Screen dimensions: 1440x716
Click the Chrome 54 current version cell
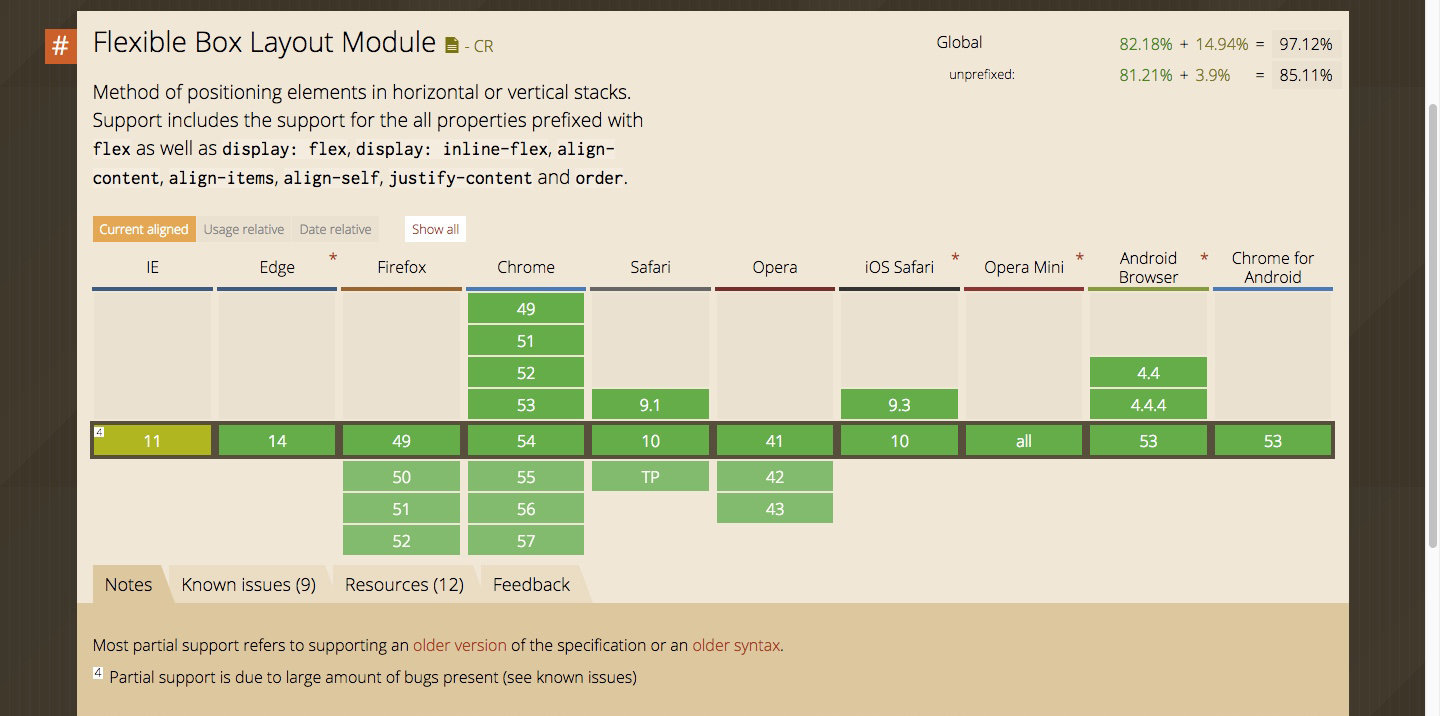(526, 441)
